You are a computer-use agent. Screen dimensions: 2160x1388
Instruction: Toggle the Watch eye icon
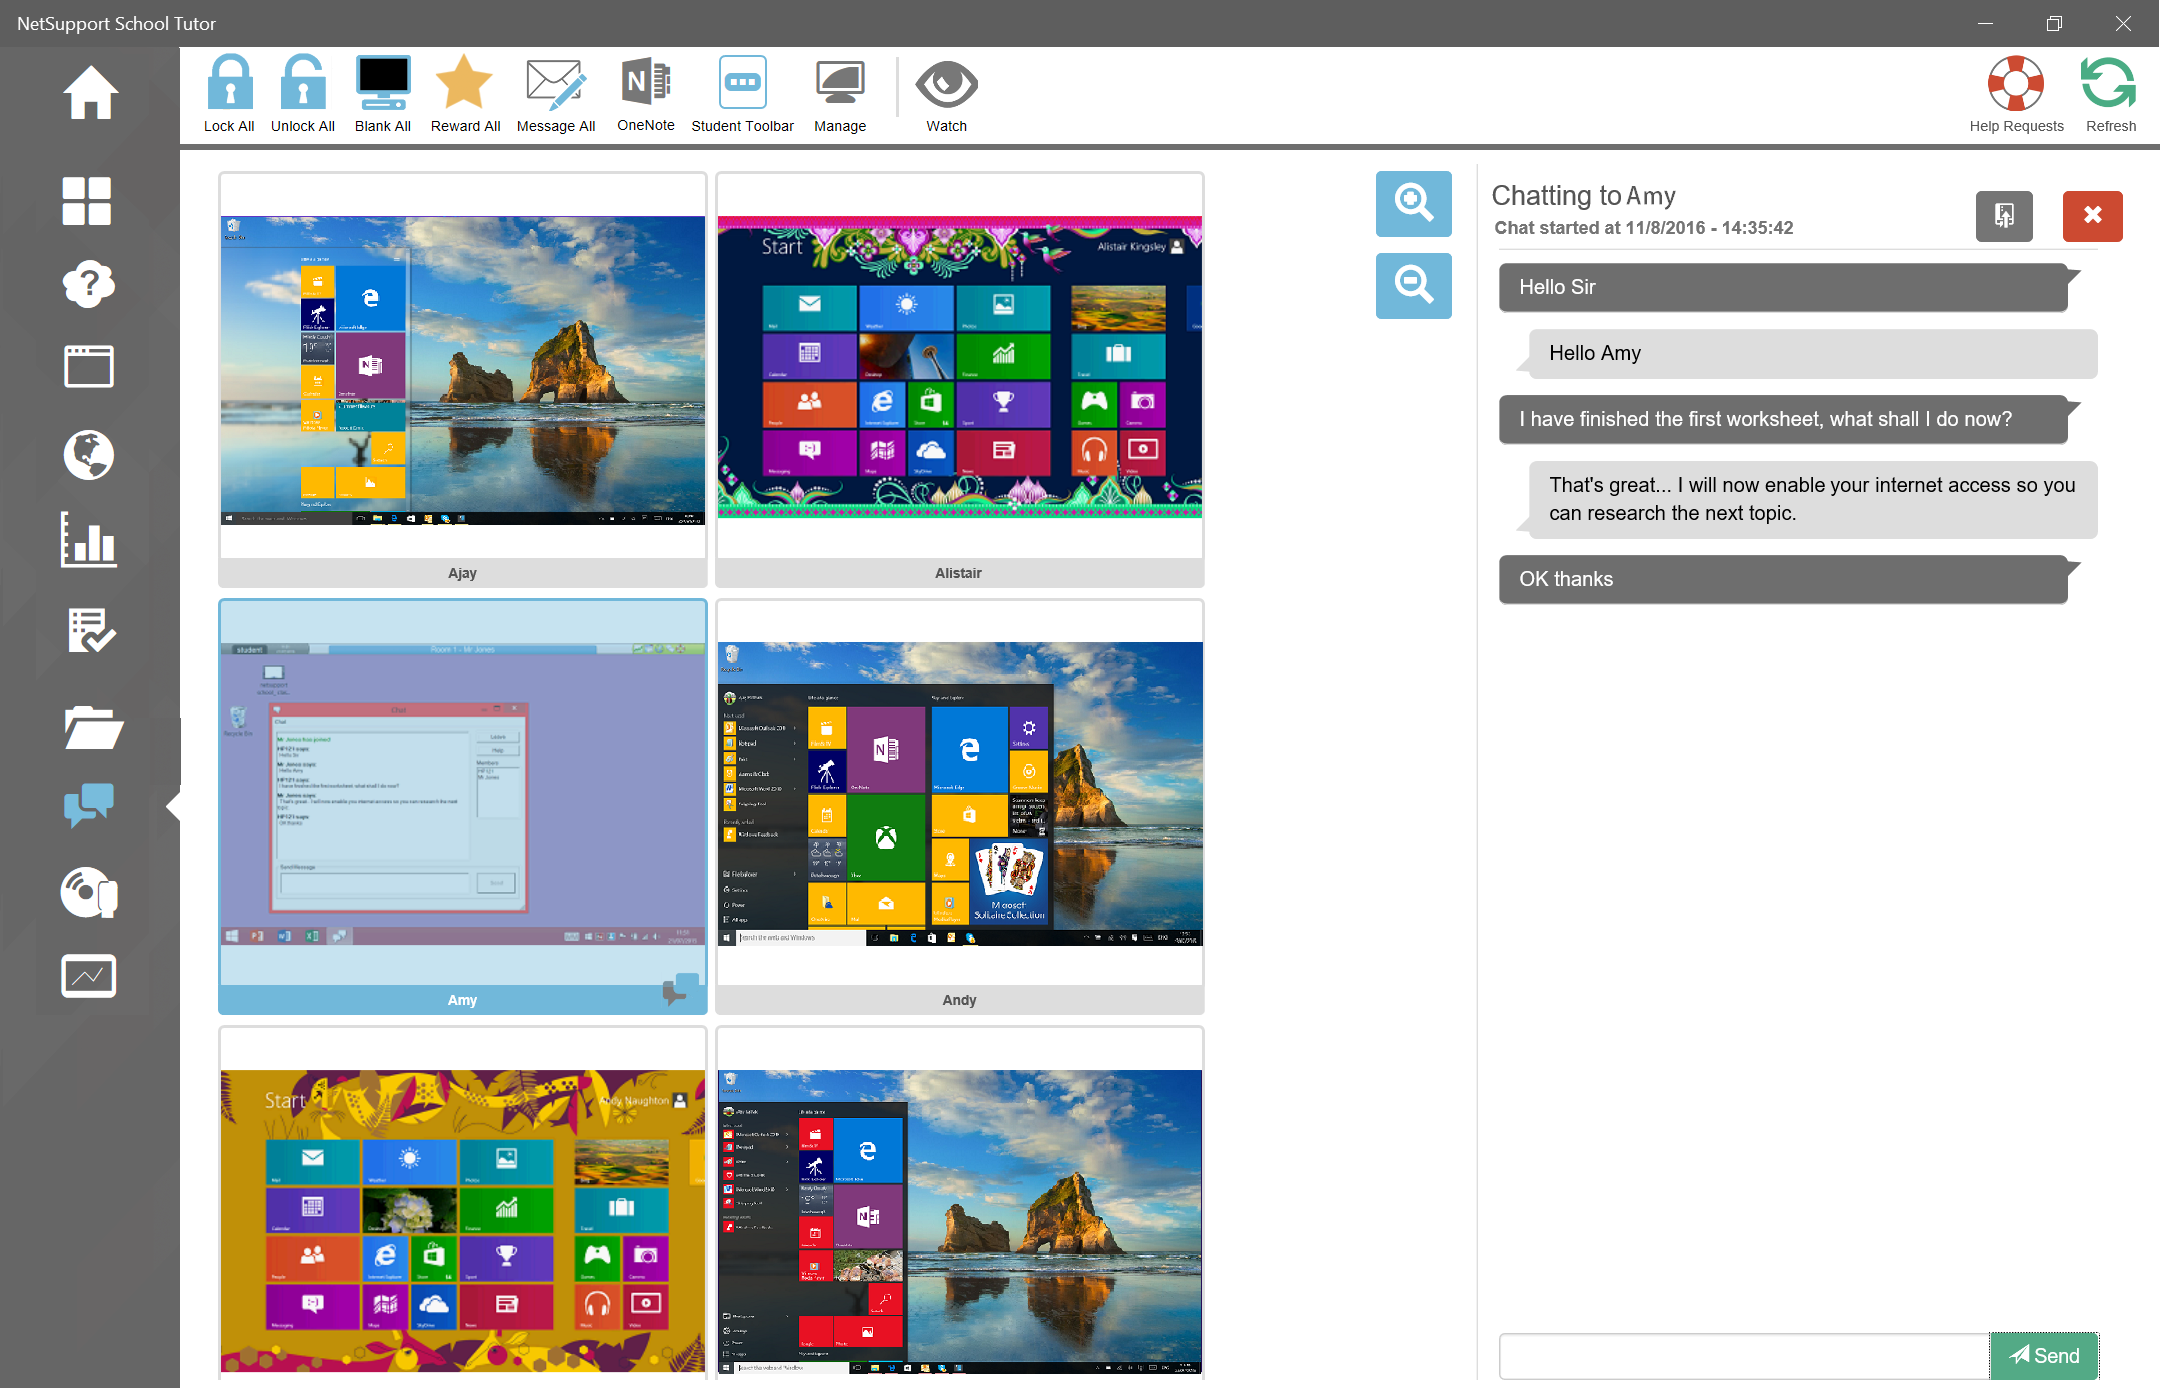946,84
